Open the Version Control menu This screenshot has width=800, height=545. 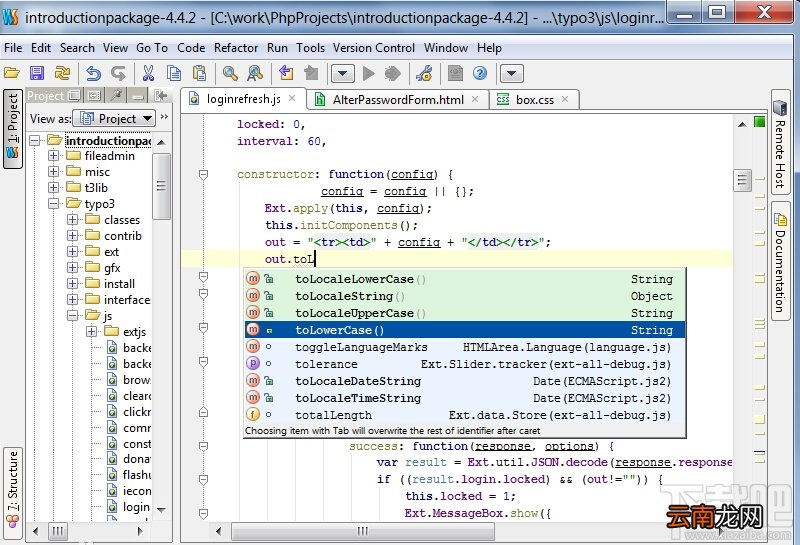(x=373, y=48)
